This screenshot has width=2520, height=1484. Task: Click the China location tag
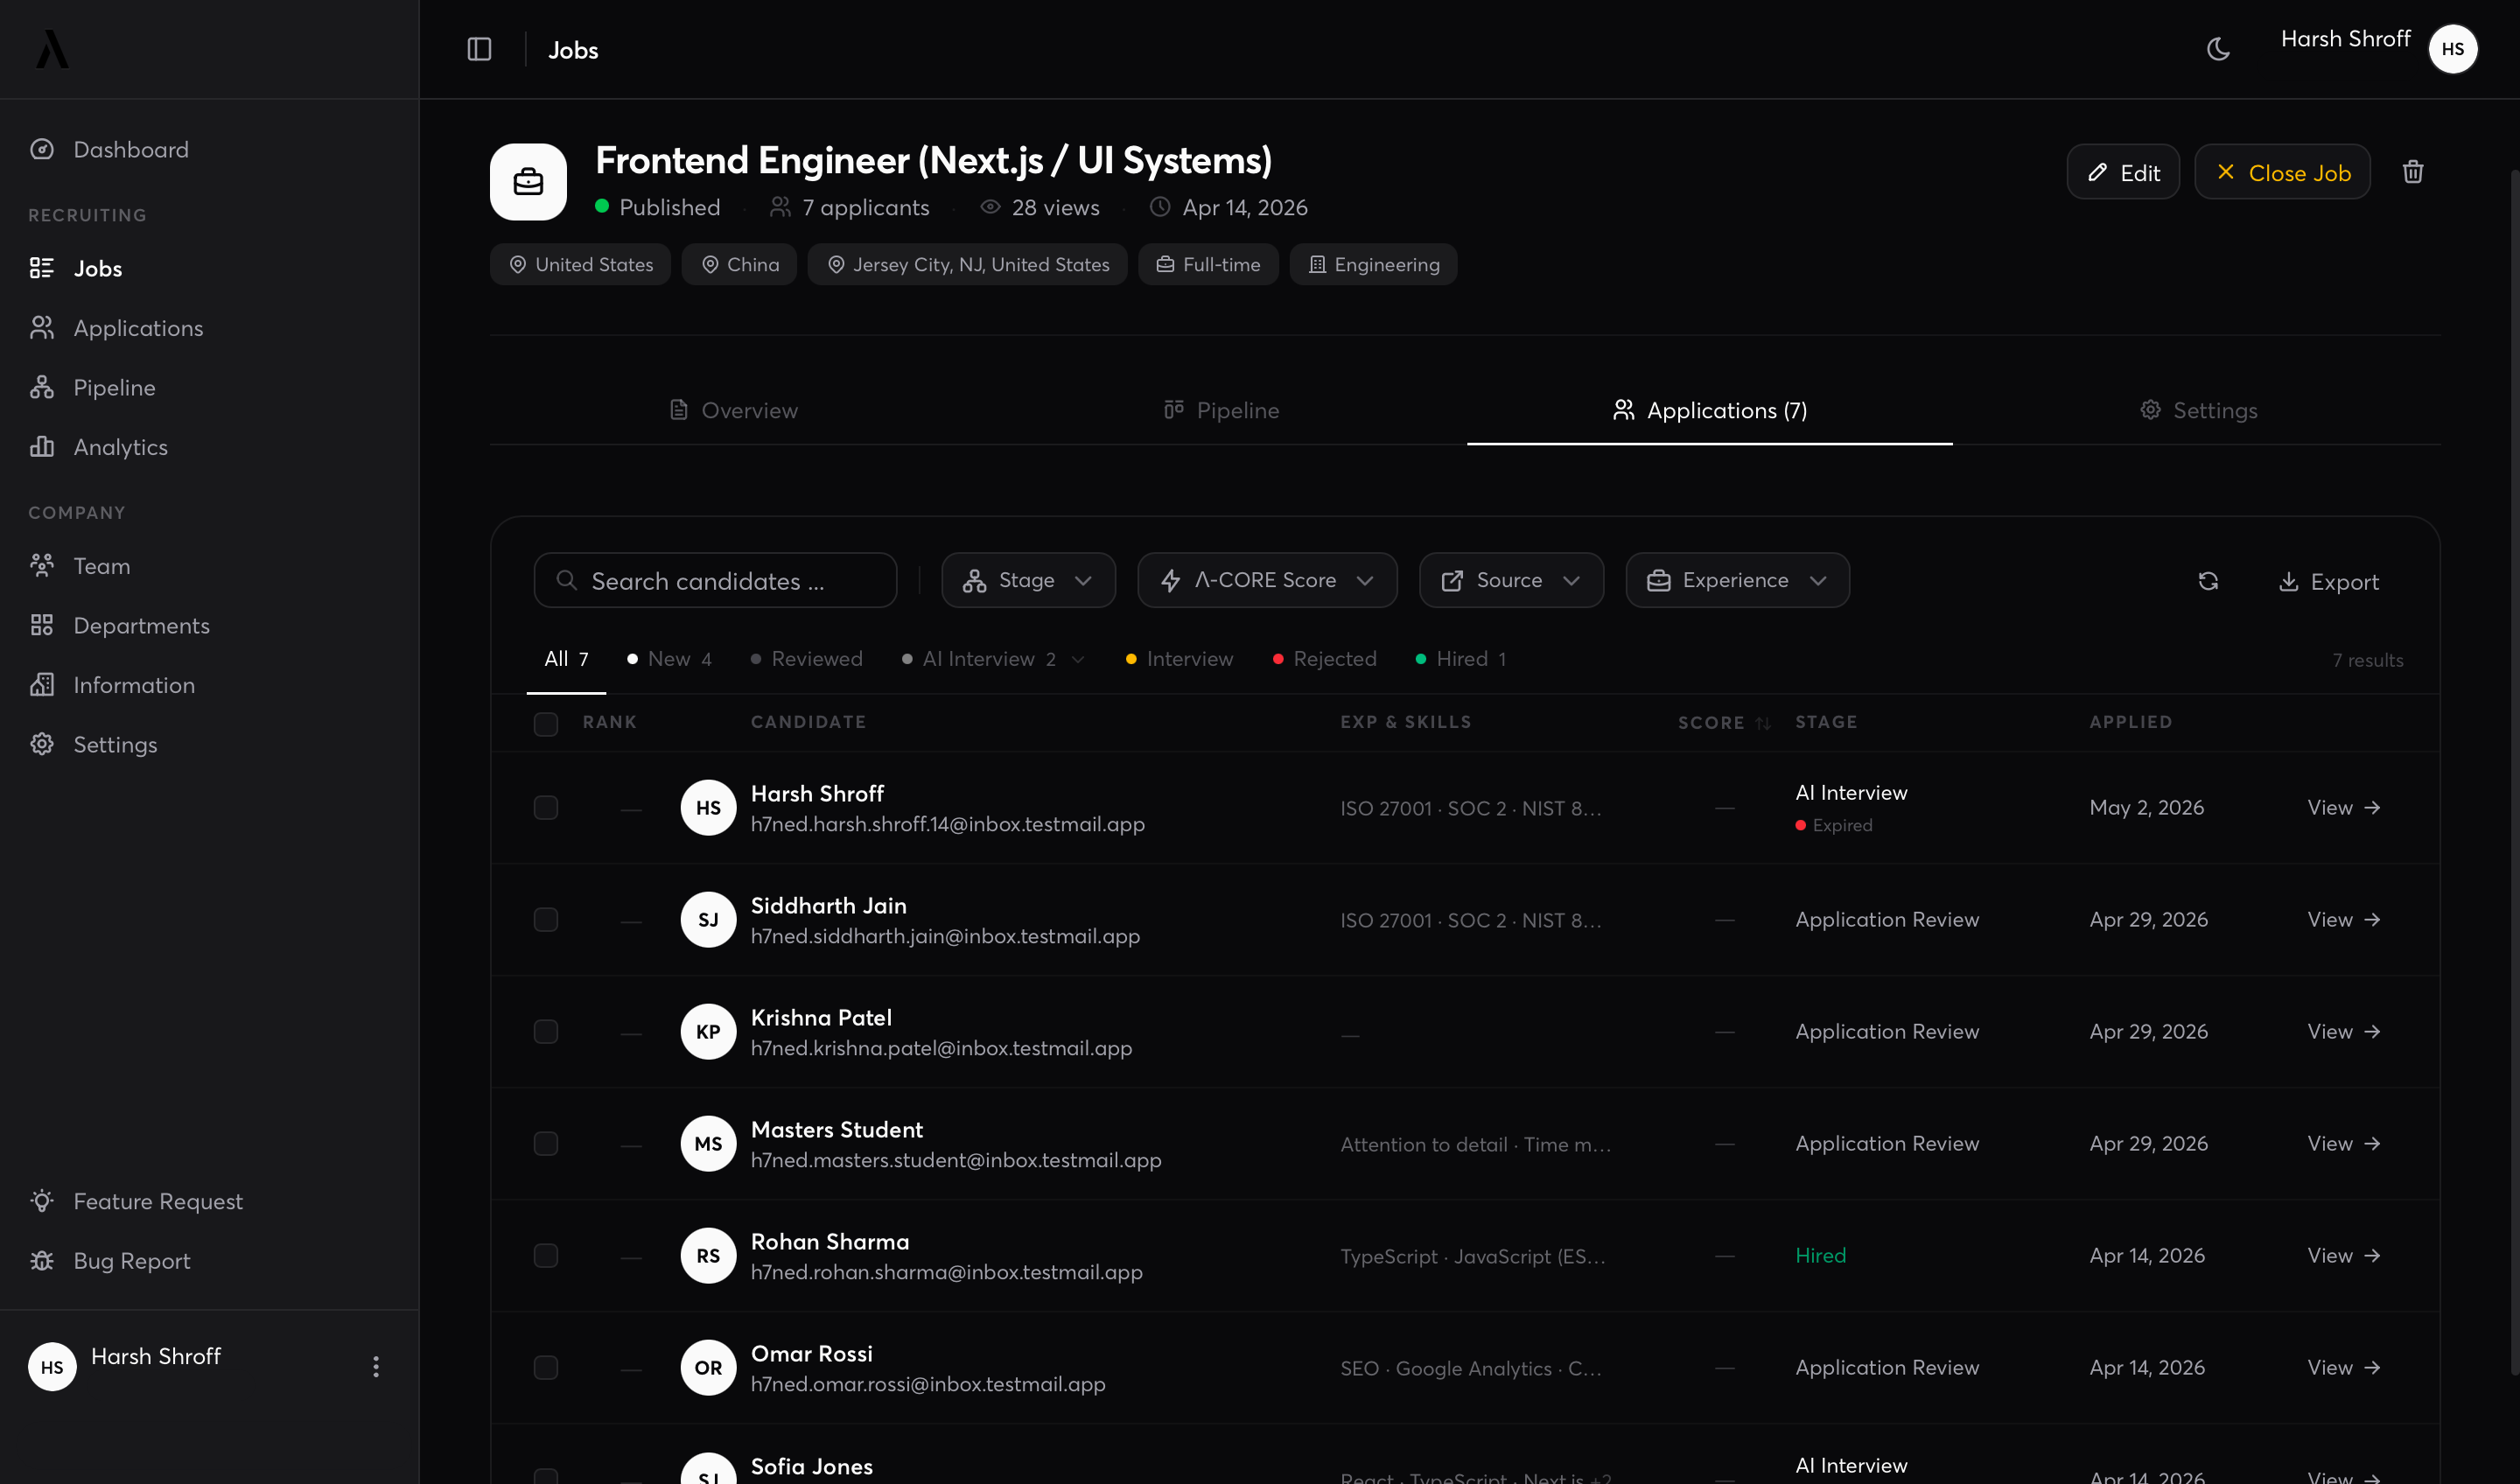tap(739, 264)
